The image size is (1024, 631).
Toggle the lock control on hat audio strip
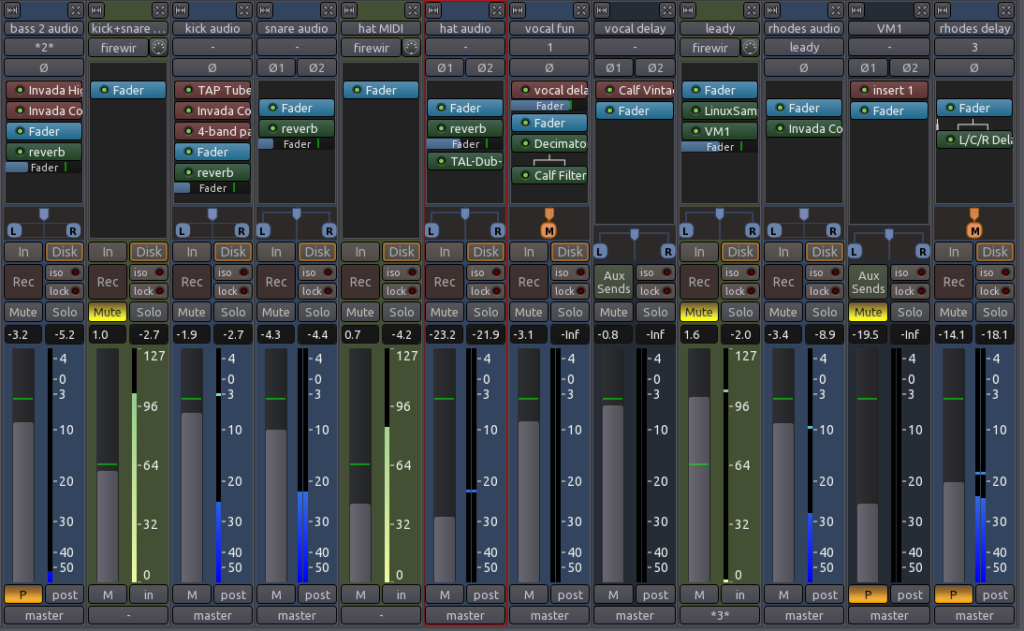pyautogui.click(x=486, y=291)
